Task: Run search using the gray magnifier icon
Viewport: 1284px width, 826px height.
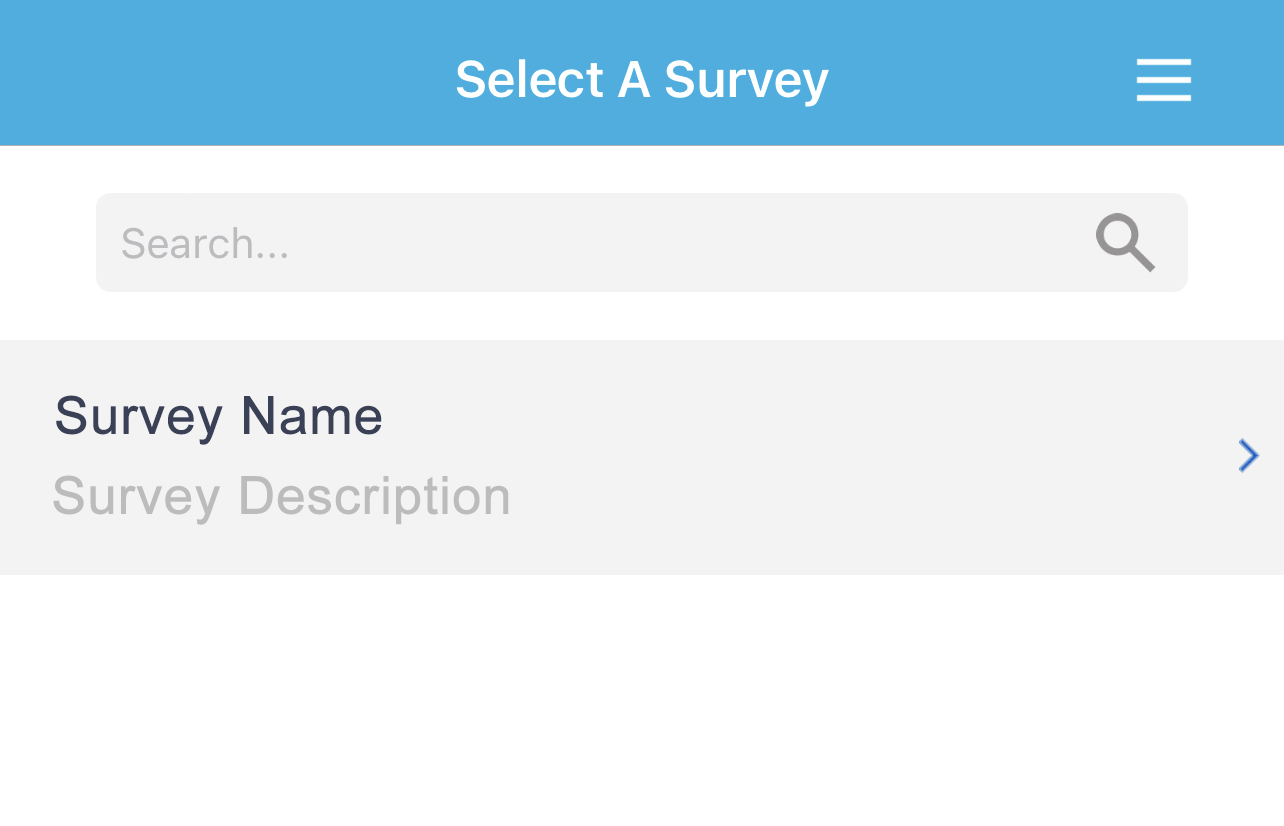Action: coord(1125,242)
